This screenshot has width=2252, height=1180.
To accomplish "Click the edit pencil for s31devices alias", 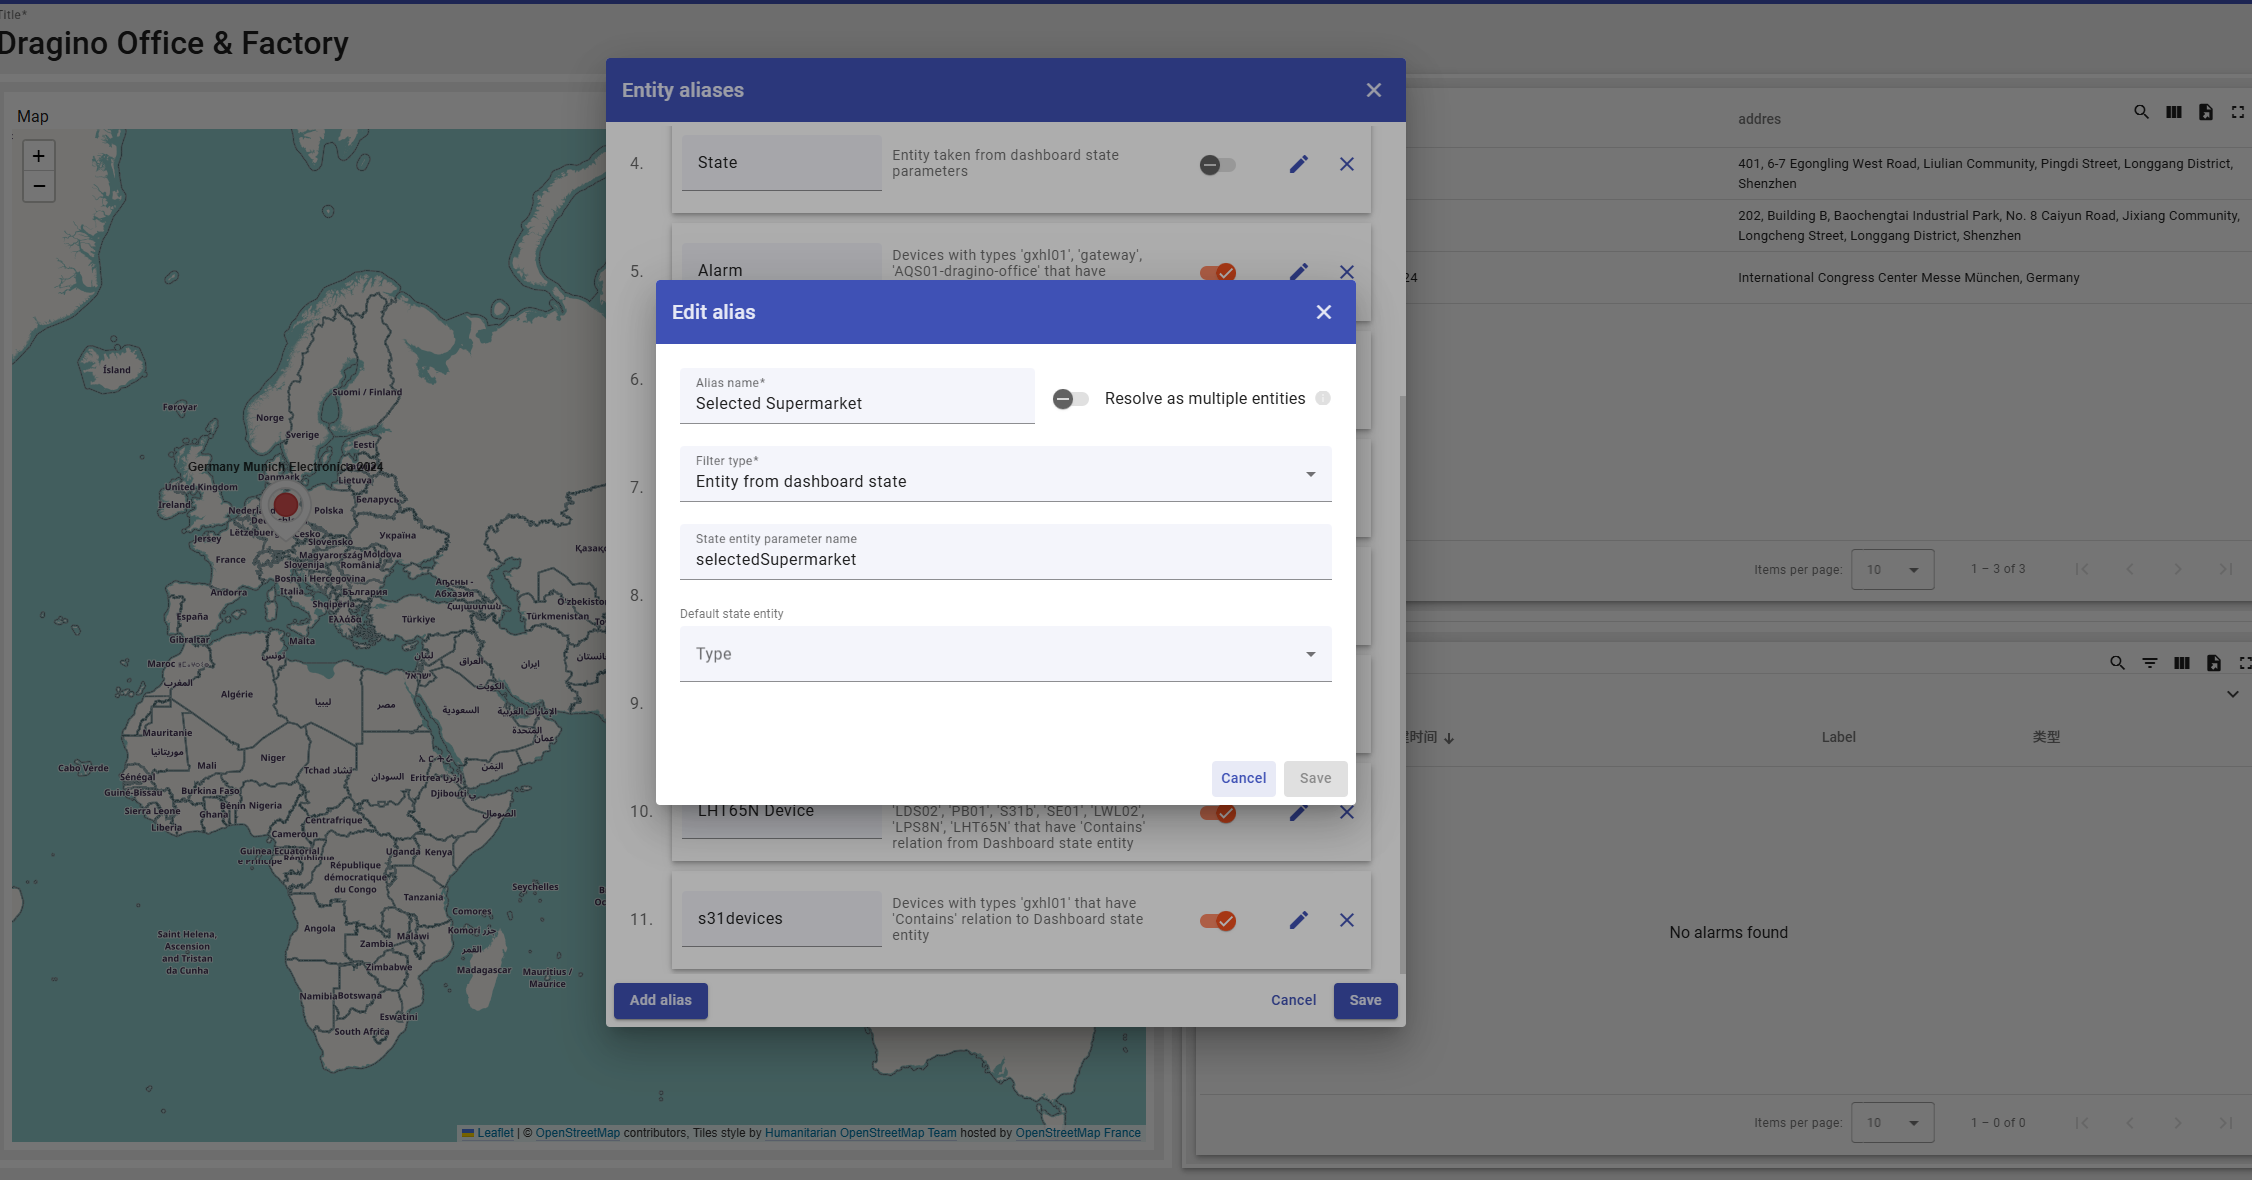I will tap(1298, 920).
